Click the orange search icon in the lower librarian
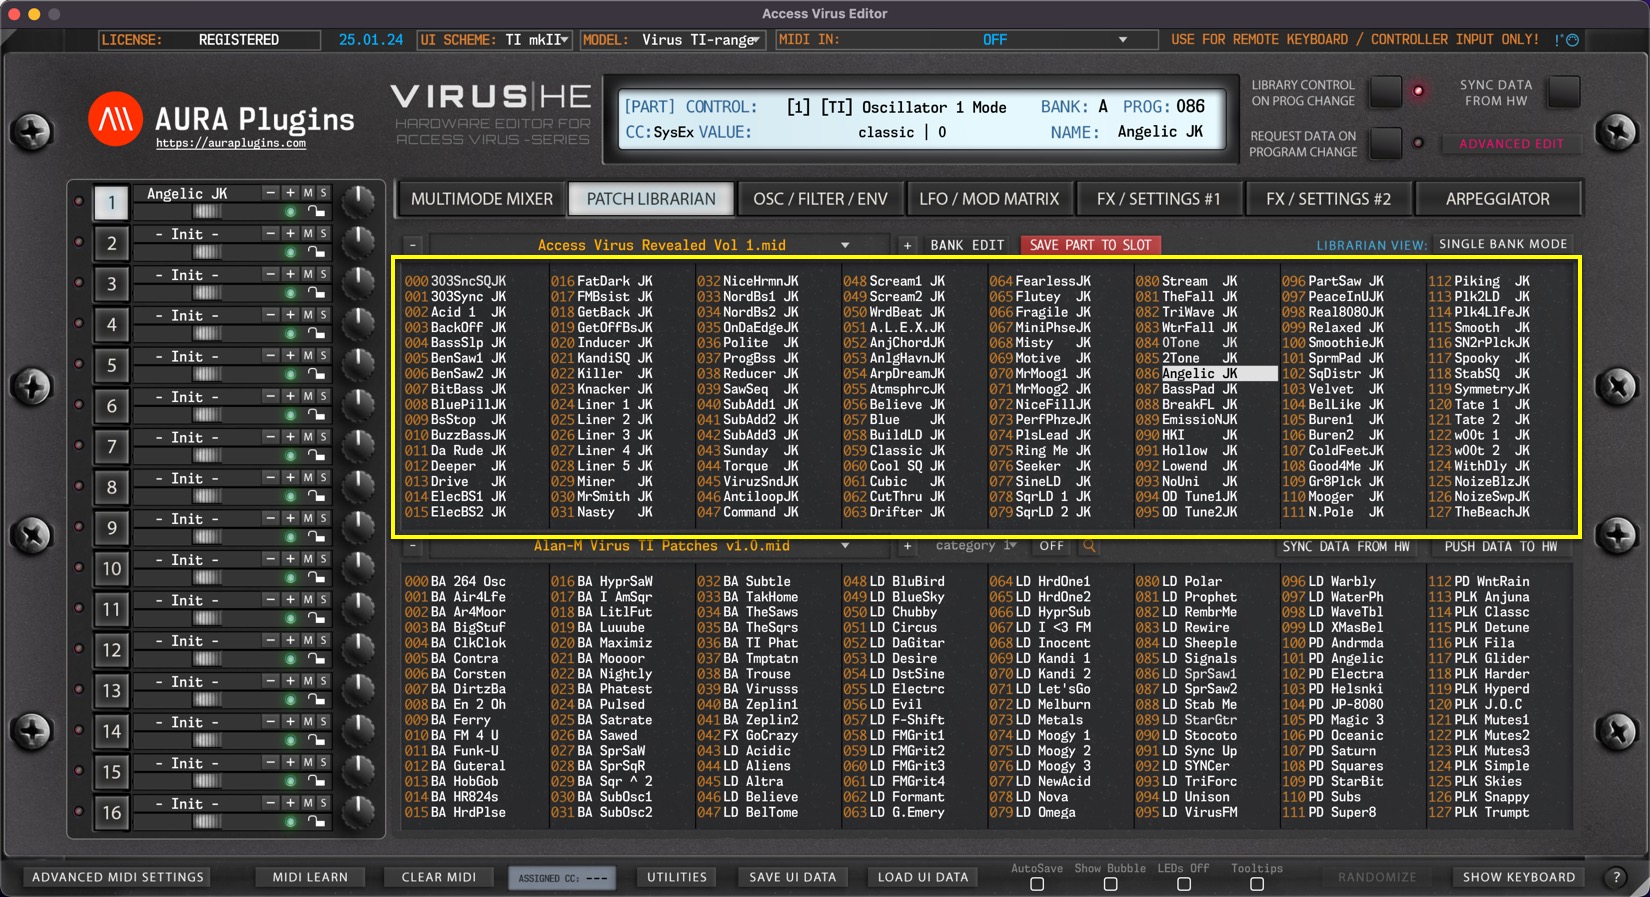 [x=1089, y=546]
